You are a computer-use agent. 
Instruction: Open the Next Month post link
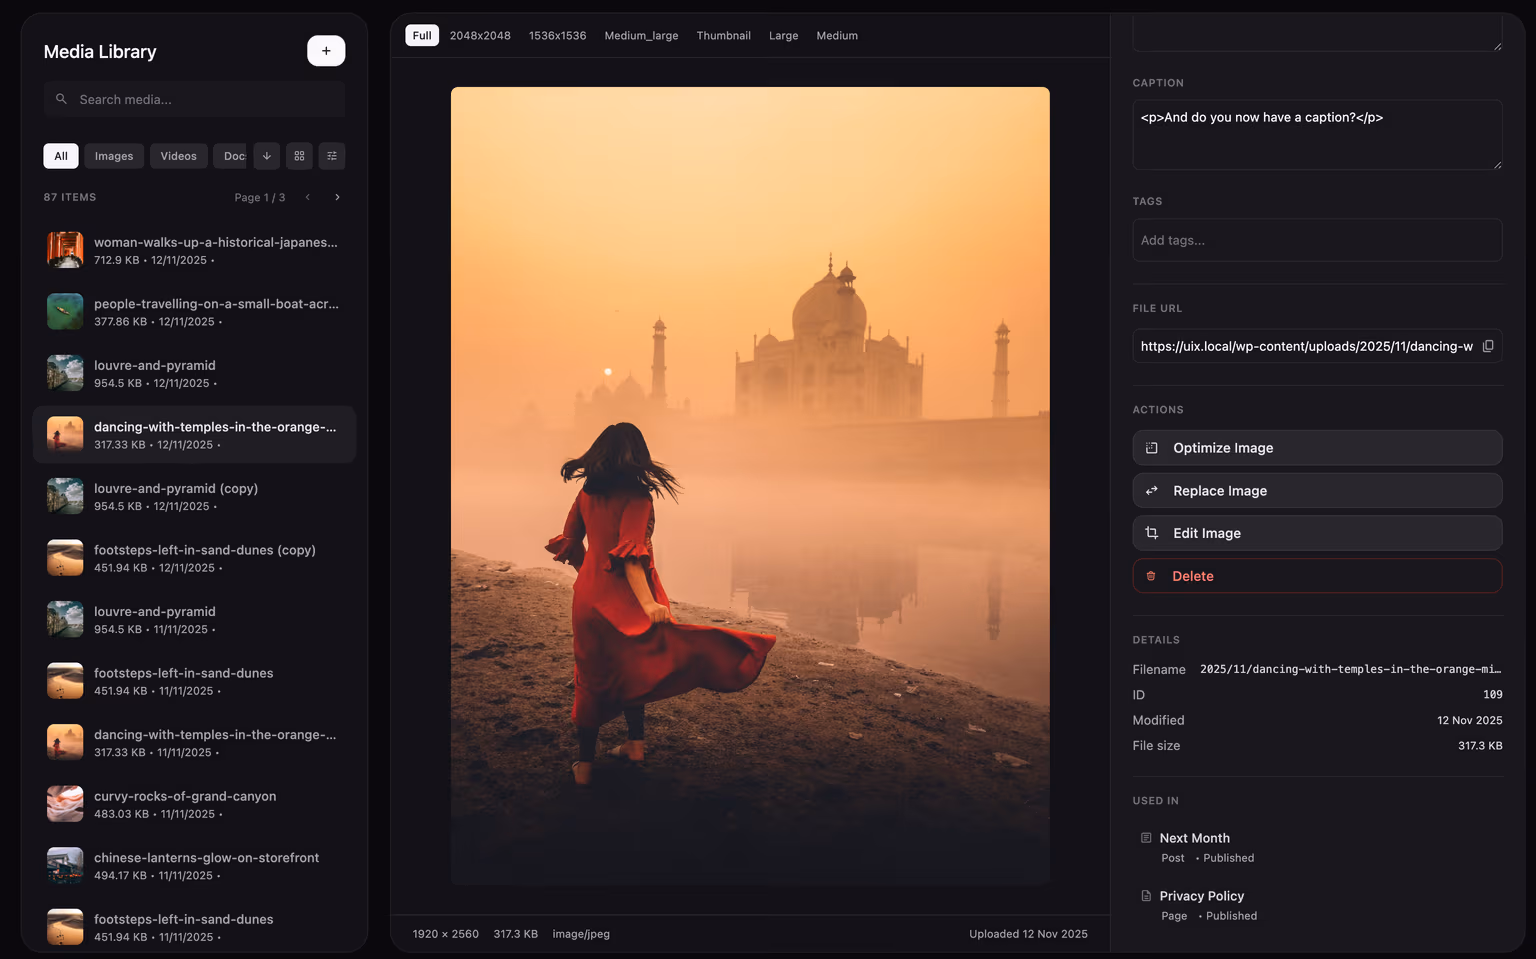tap(1196, 838)
